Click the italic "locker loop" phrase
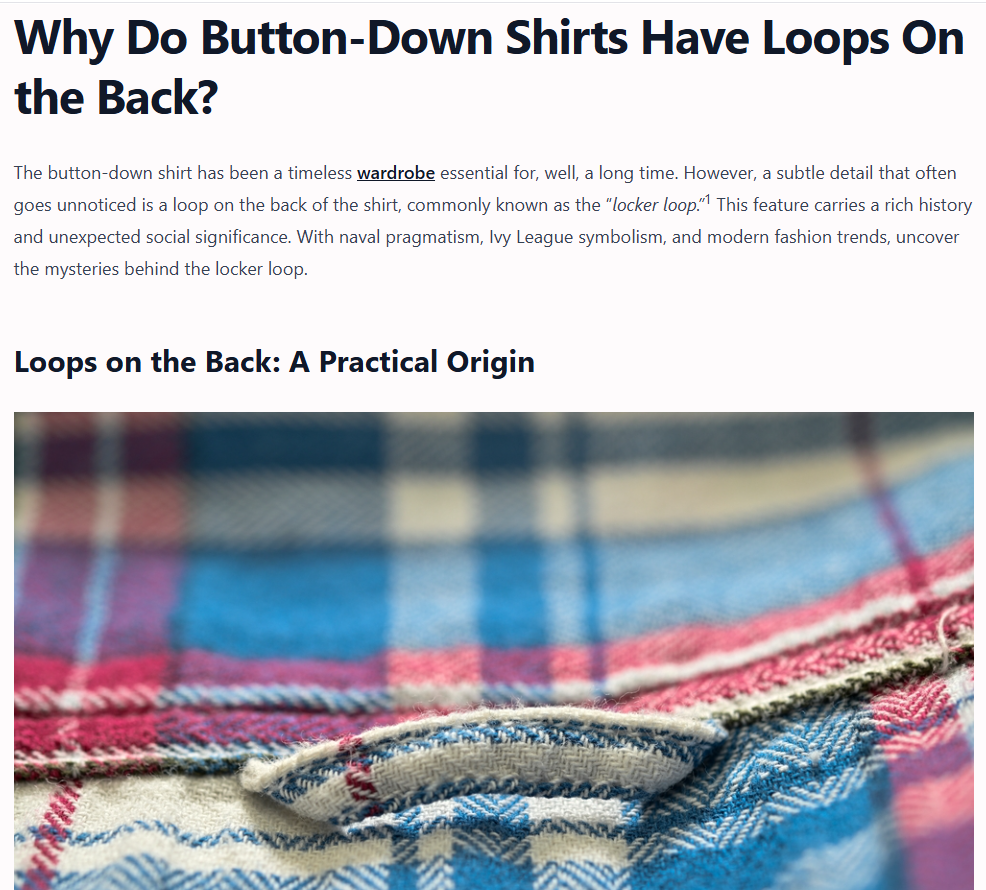986x890 pixels. 655,205
